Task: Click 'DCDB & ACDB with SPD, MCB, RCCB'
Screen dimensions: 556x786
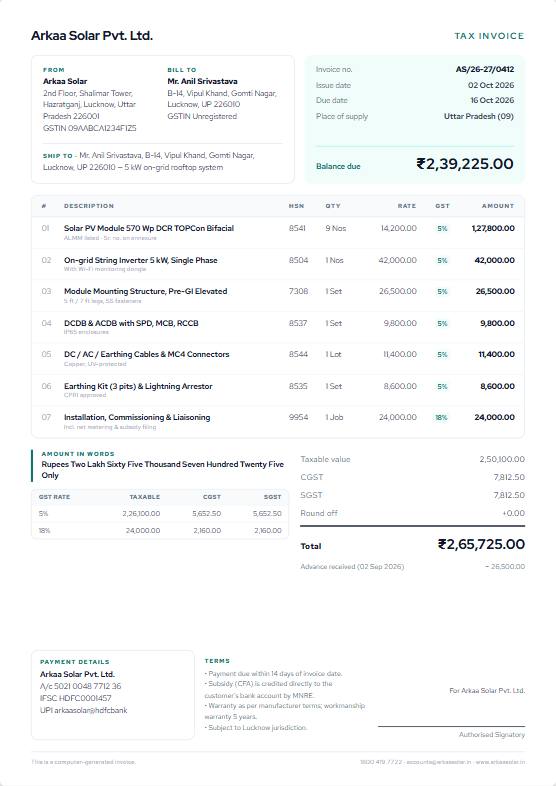Action: pos(131,323)
